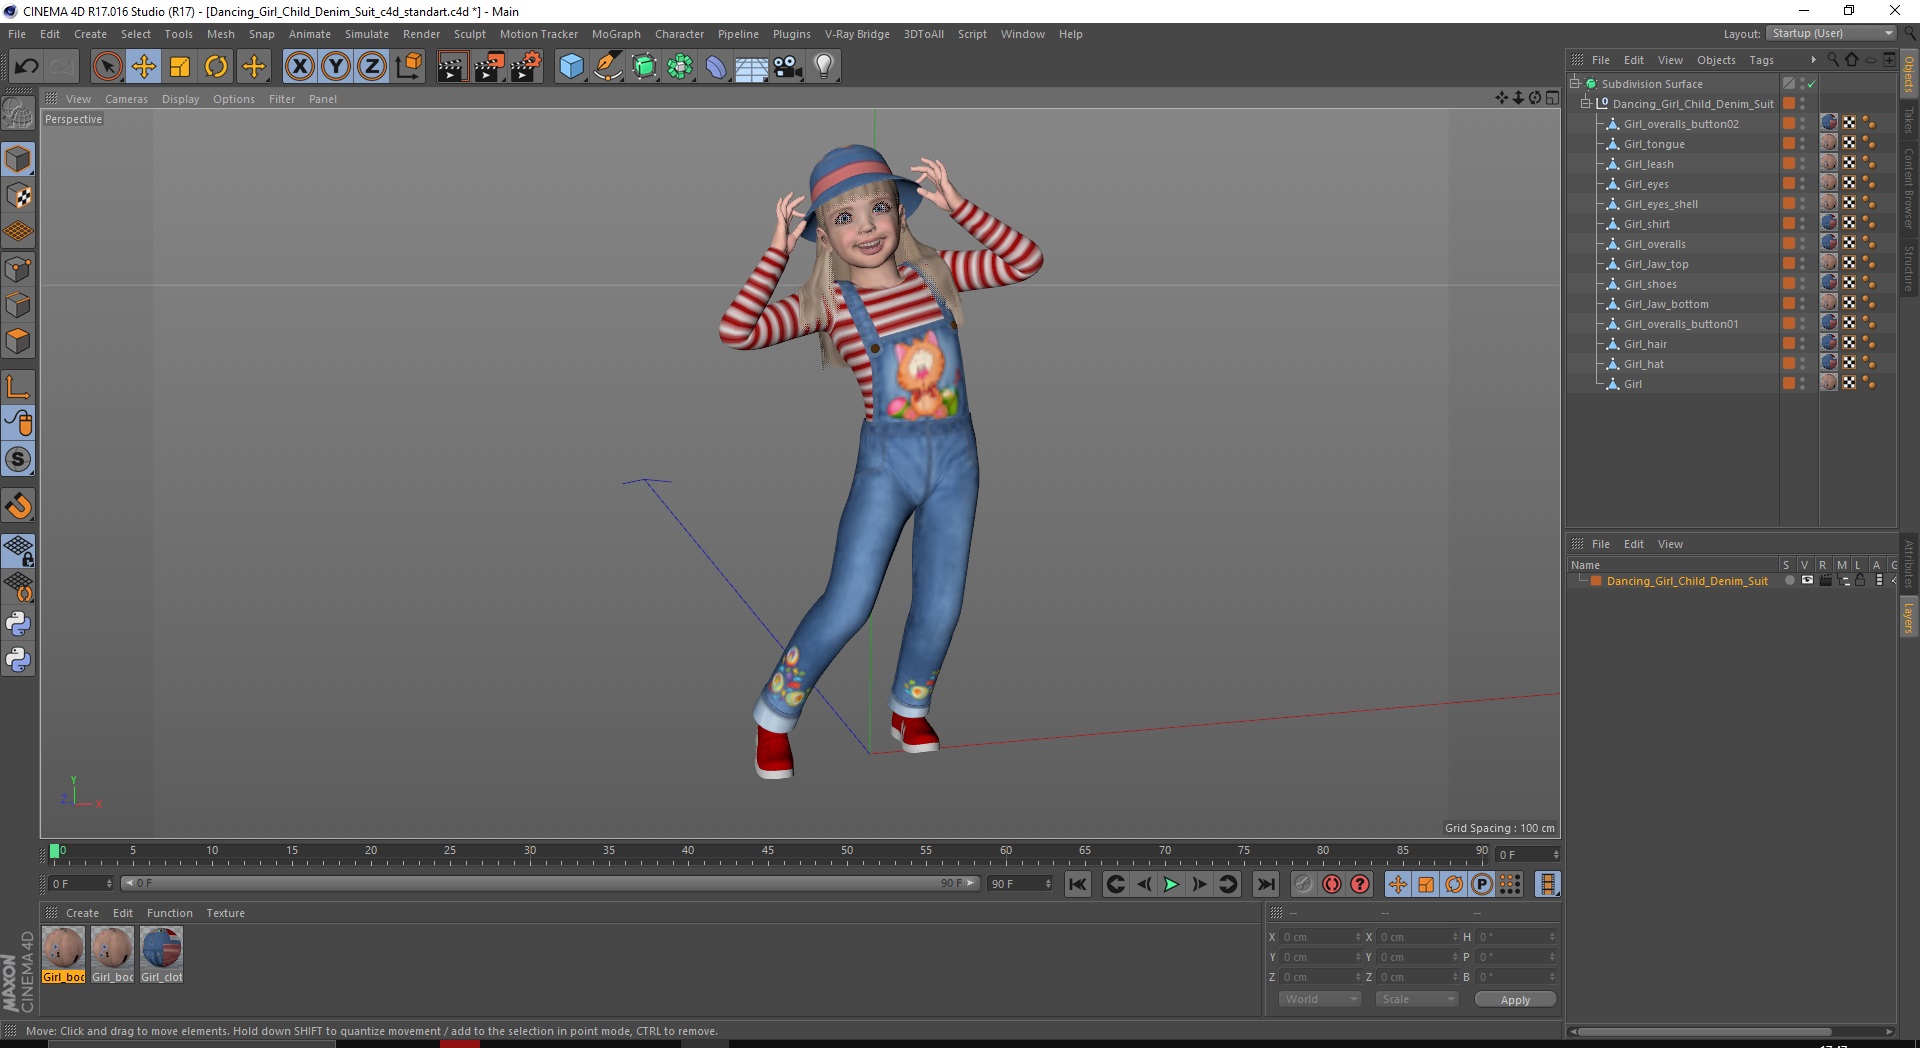
Task: Open the Subdivision Surface generators icon
Action: tap(645, 67)
